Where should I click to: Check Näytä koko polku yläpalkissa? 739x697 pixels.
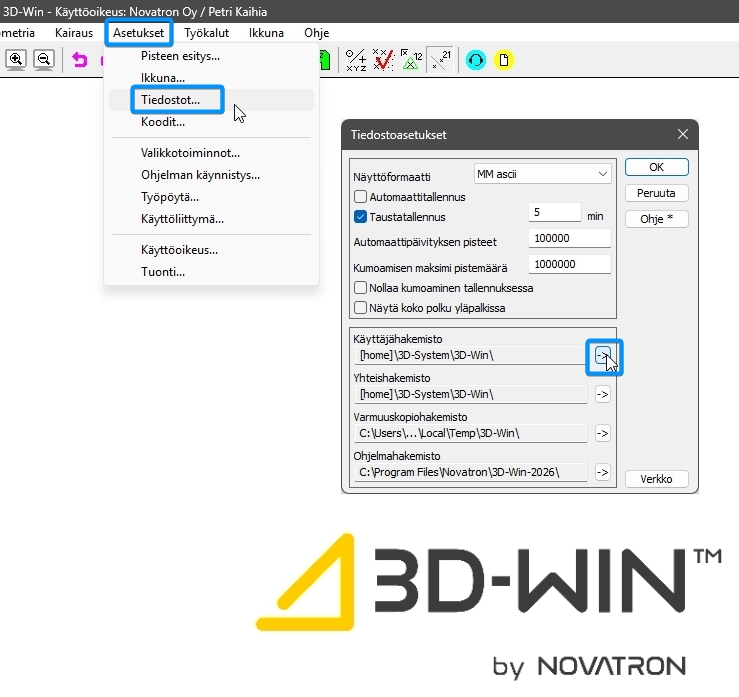pyautogui.click(x=360, y=308)
